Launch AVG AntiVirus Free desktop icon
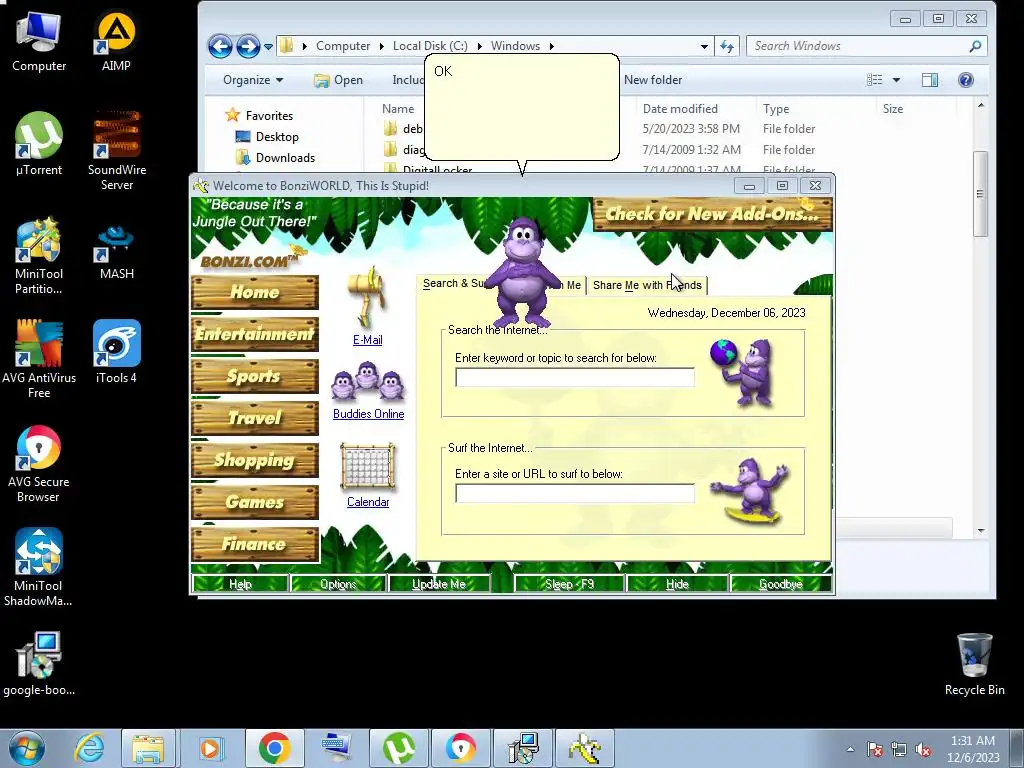1024x768 pixels. [39, 359]
